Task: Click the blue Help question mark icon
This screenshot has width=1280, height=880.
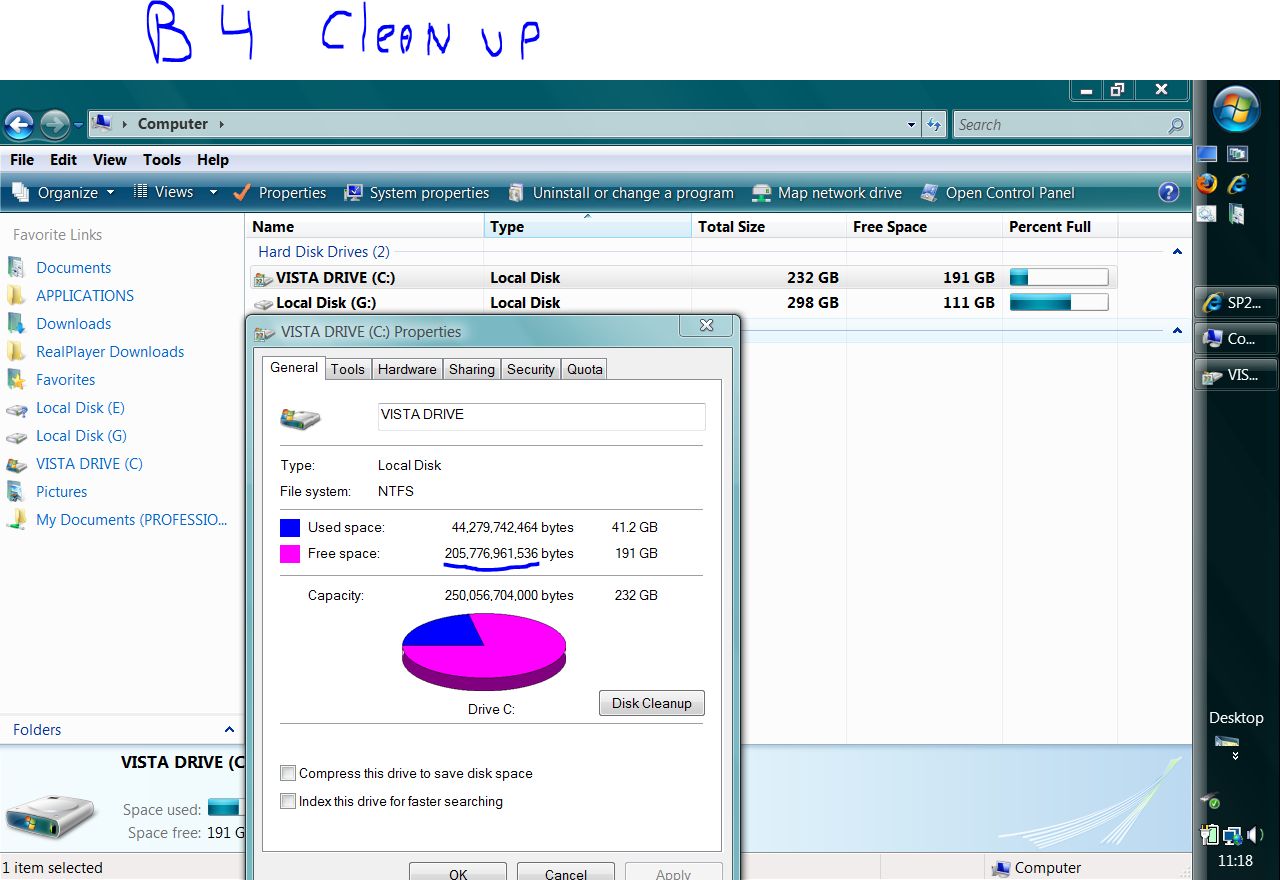Action: point(1168,193)
